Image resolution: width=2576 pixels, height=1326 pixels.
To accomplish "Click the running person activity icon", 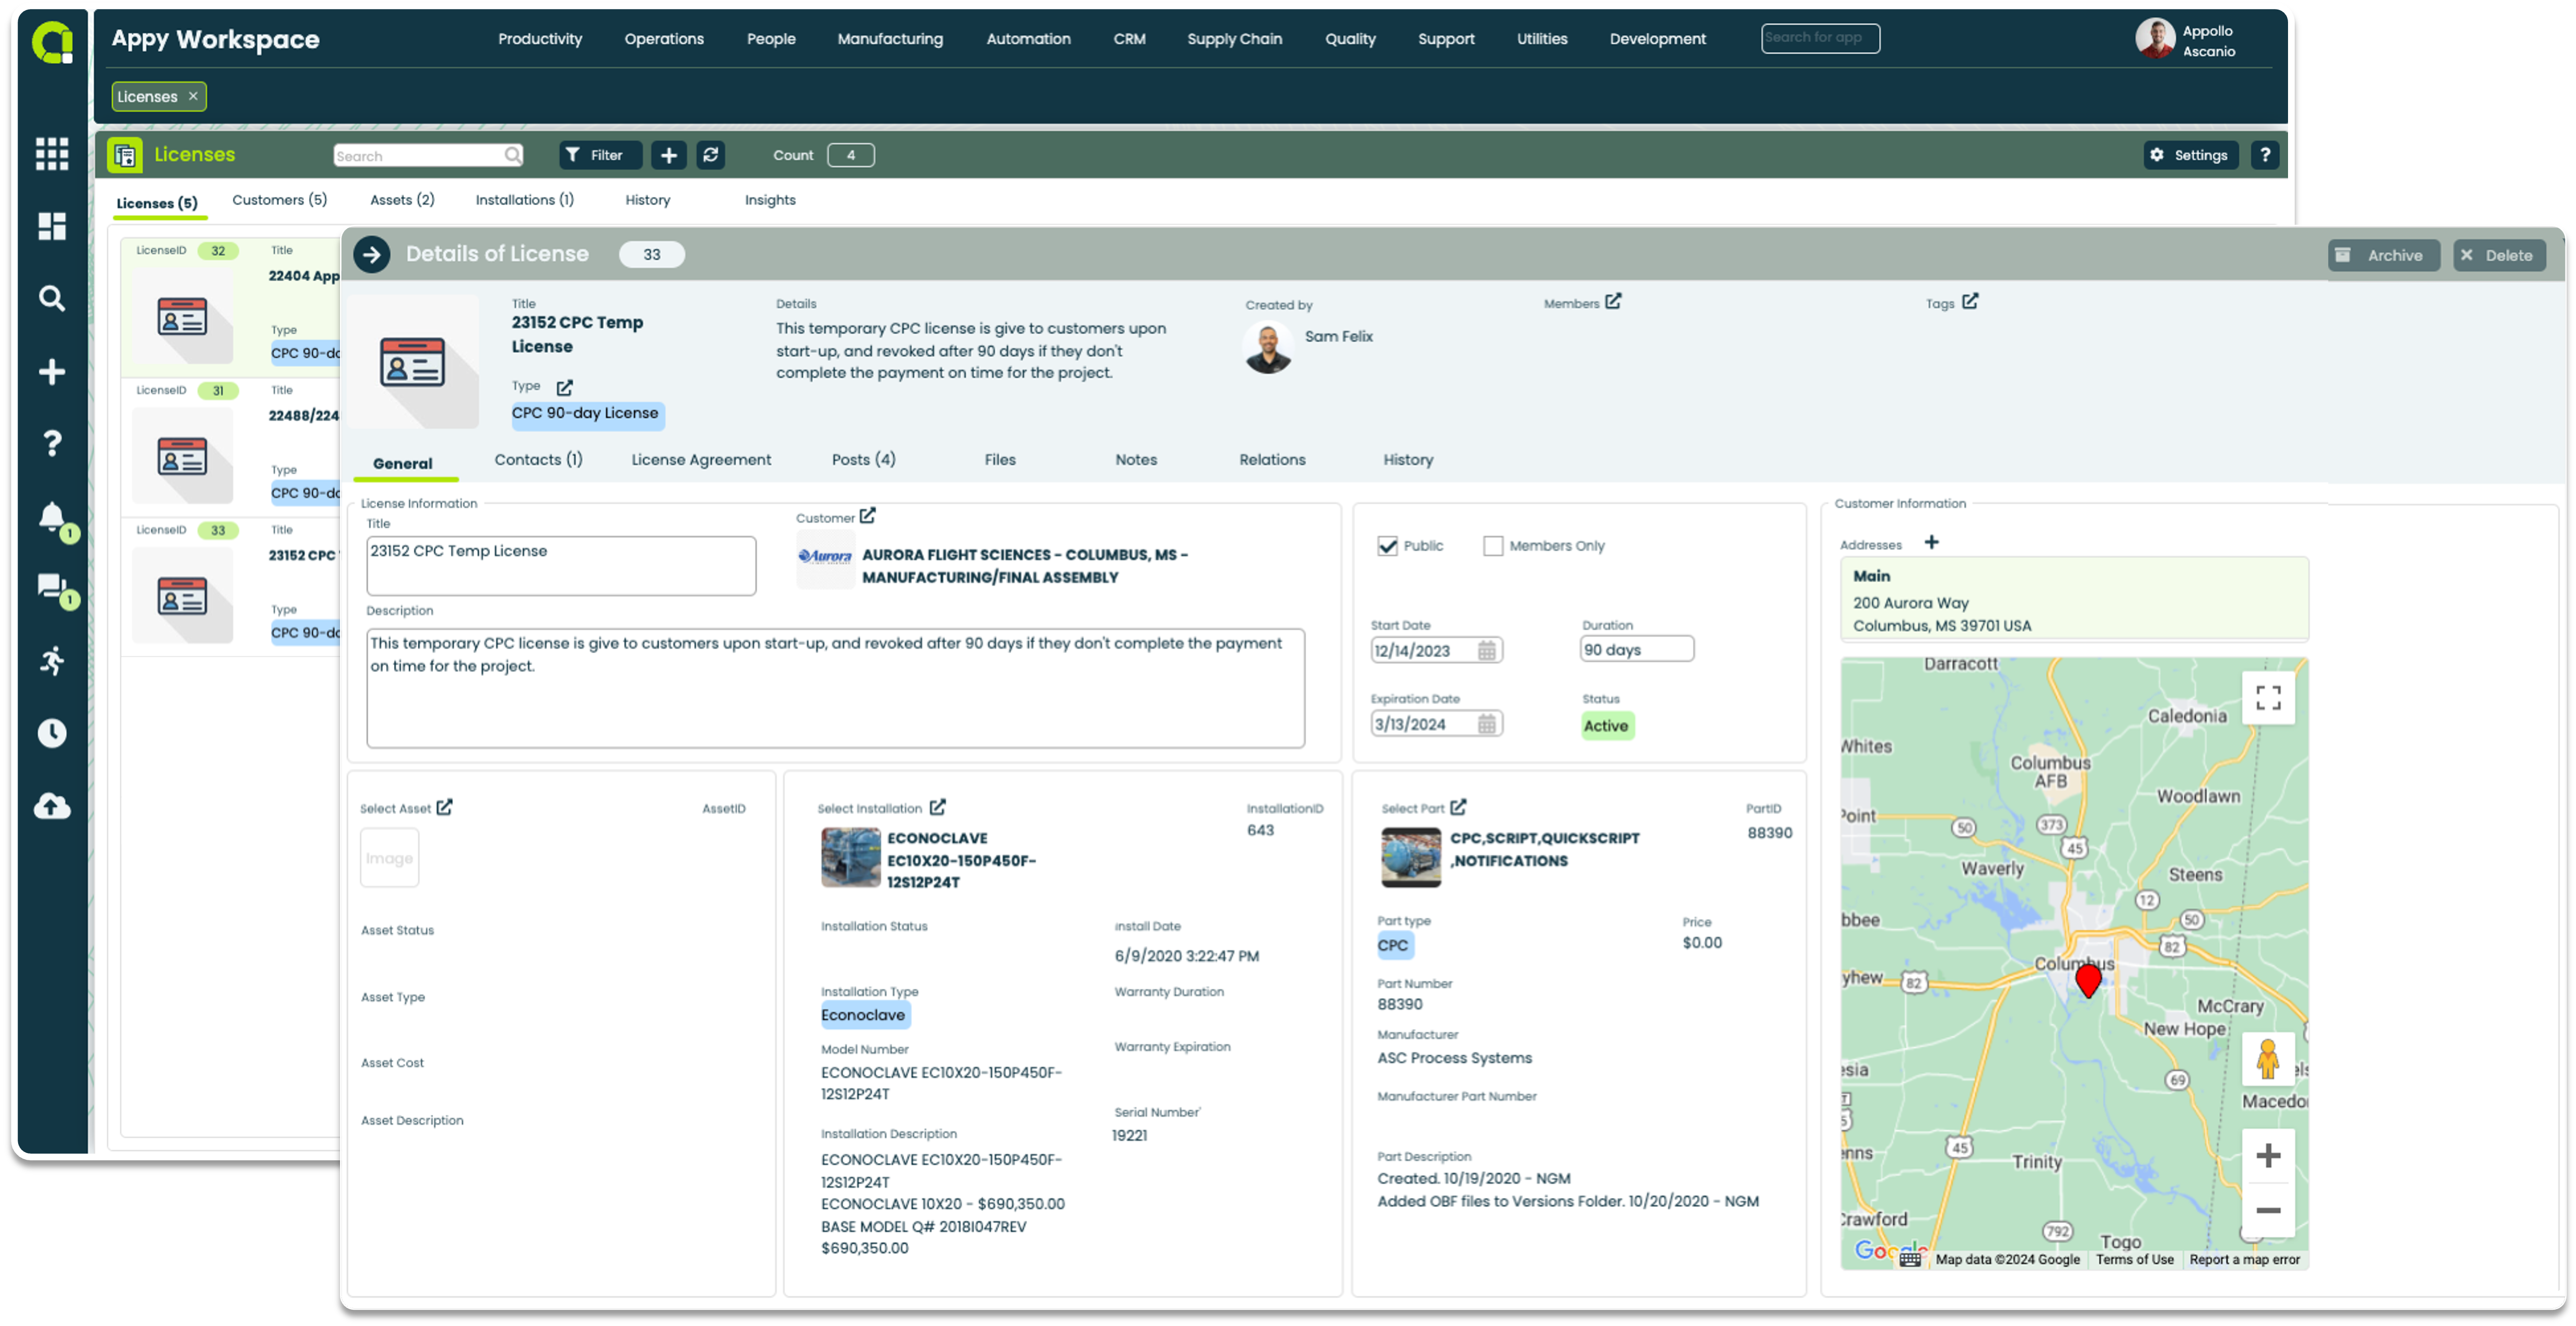I will click(x=52, y=660).
